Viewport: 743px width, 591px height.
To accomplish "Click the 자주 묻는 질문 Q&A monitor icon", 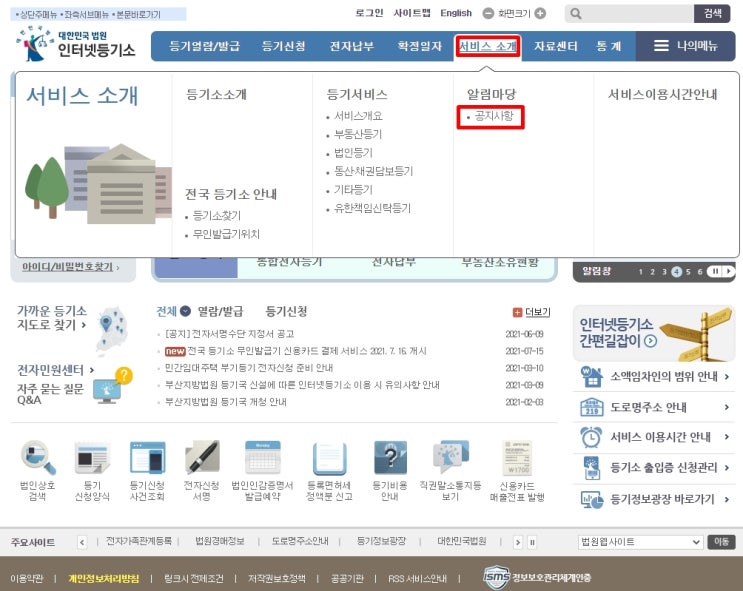I will (113, 386).
